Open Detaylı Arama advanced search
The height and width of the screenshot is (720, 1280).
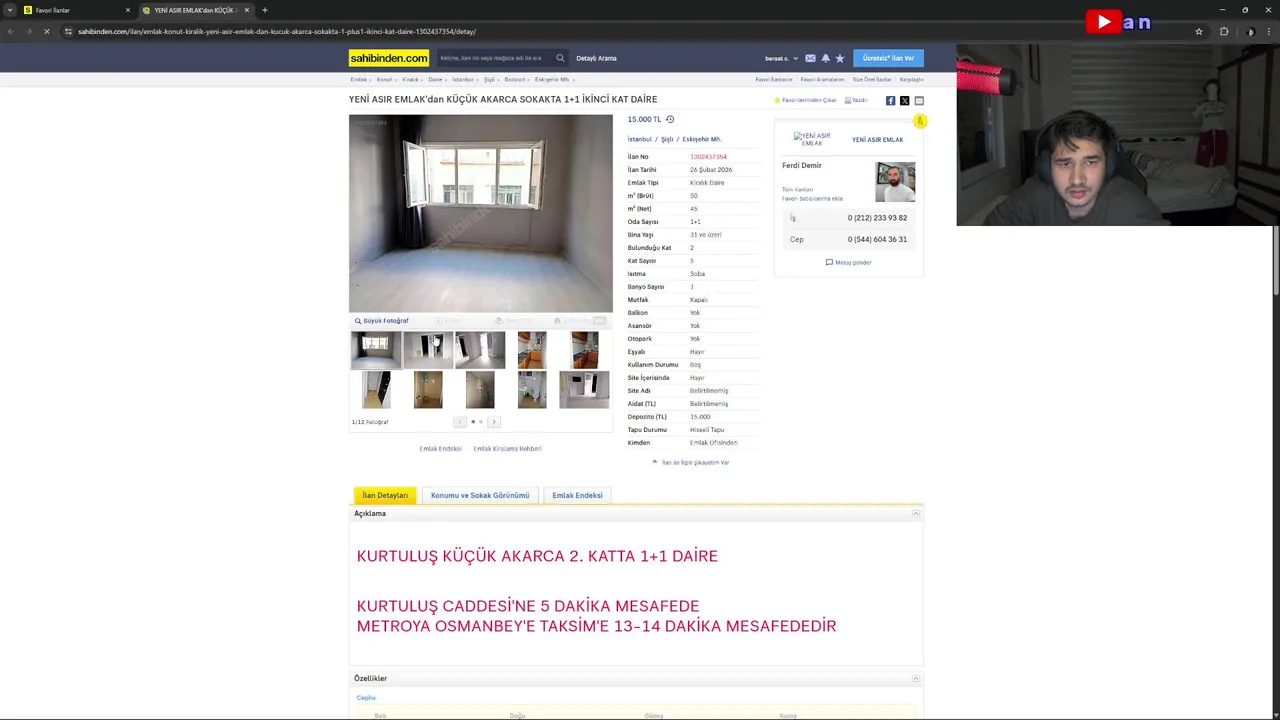pos(596,58)
